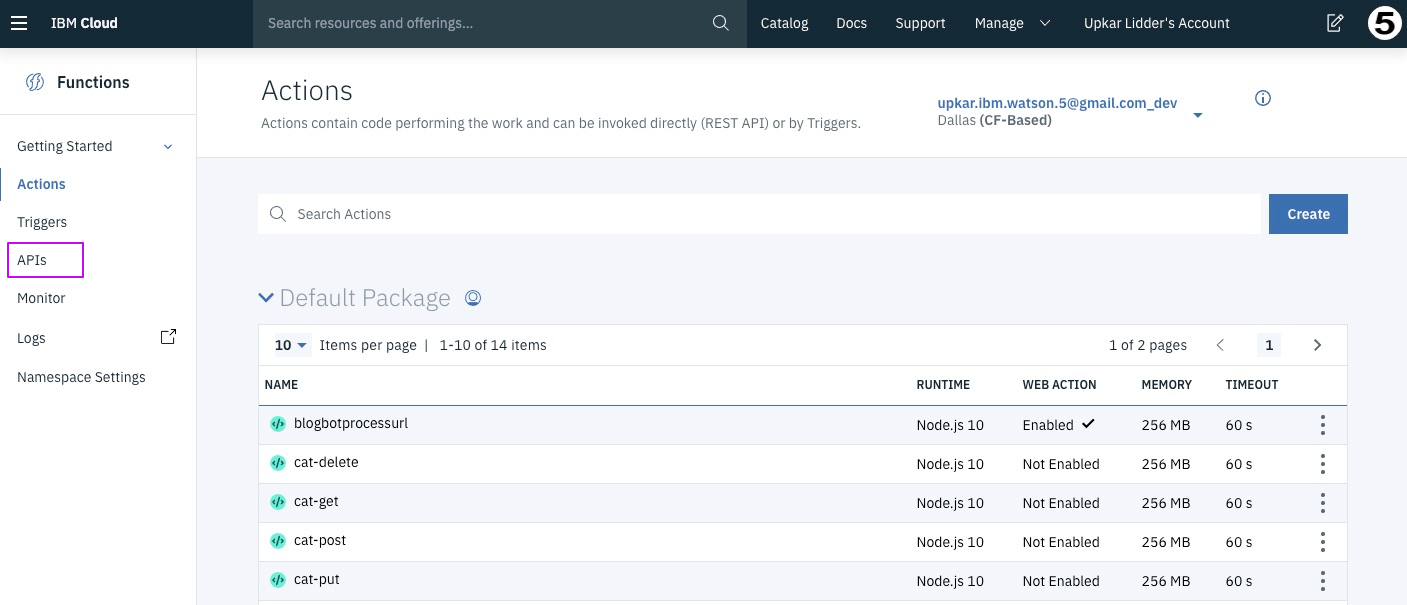Click the Enabled web action for blogbotprocessurl
Viewport: 1407px width, 605px height.
click(x=1058, y=425)
